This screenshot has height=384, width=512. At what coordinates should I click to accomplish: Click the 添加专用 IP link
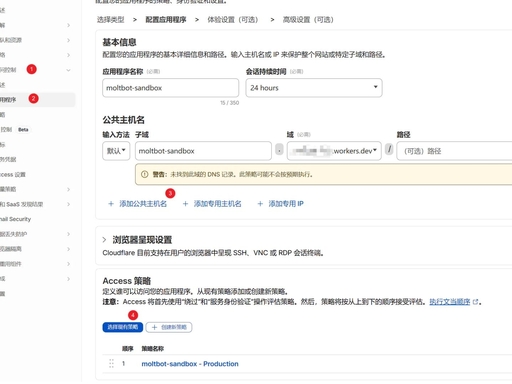click(281, 204)
